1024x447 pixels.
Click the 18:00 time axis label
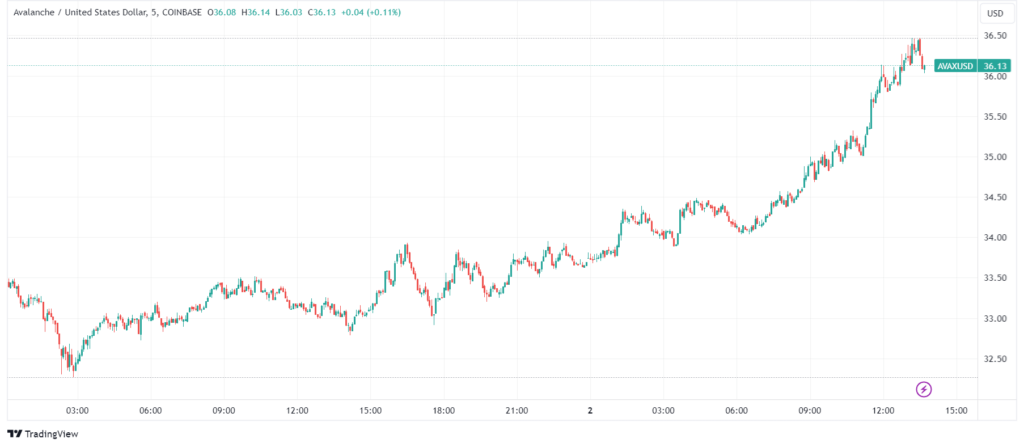(x=444, y=410)
